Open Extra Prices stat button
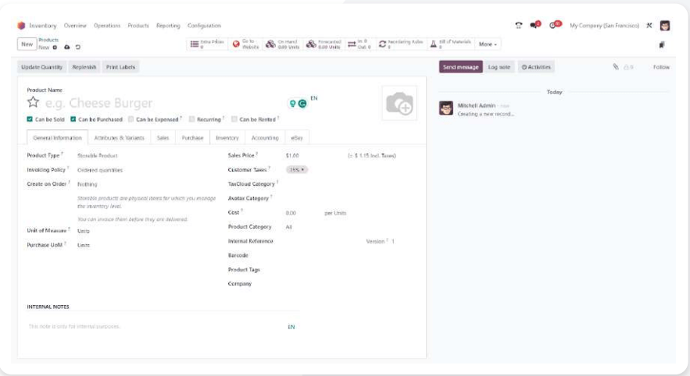690x376 pixels. click(x=207, y=44)
